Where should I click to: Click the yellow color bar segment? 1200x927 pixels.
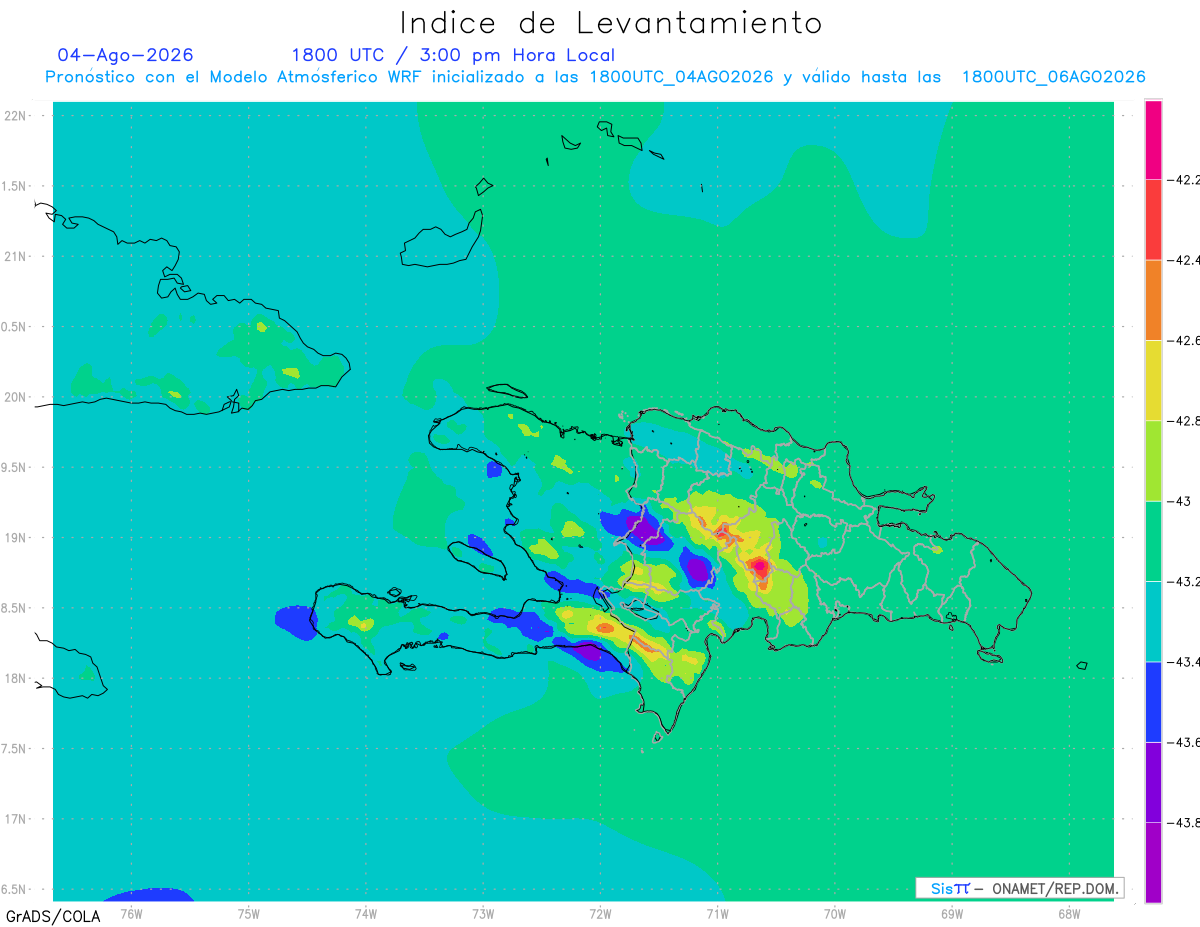click(1153, 380)
